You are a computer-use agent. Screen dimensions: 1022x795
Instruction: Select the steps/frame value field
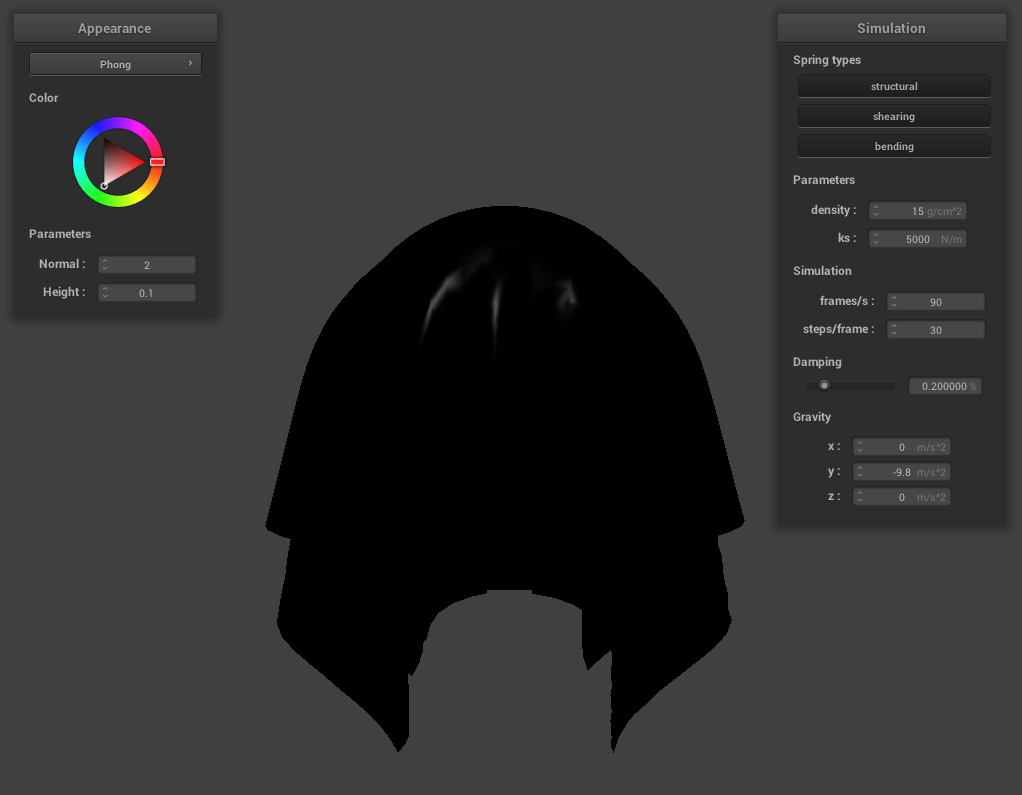point(936,330)
